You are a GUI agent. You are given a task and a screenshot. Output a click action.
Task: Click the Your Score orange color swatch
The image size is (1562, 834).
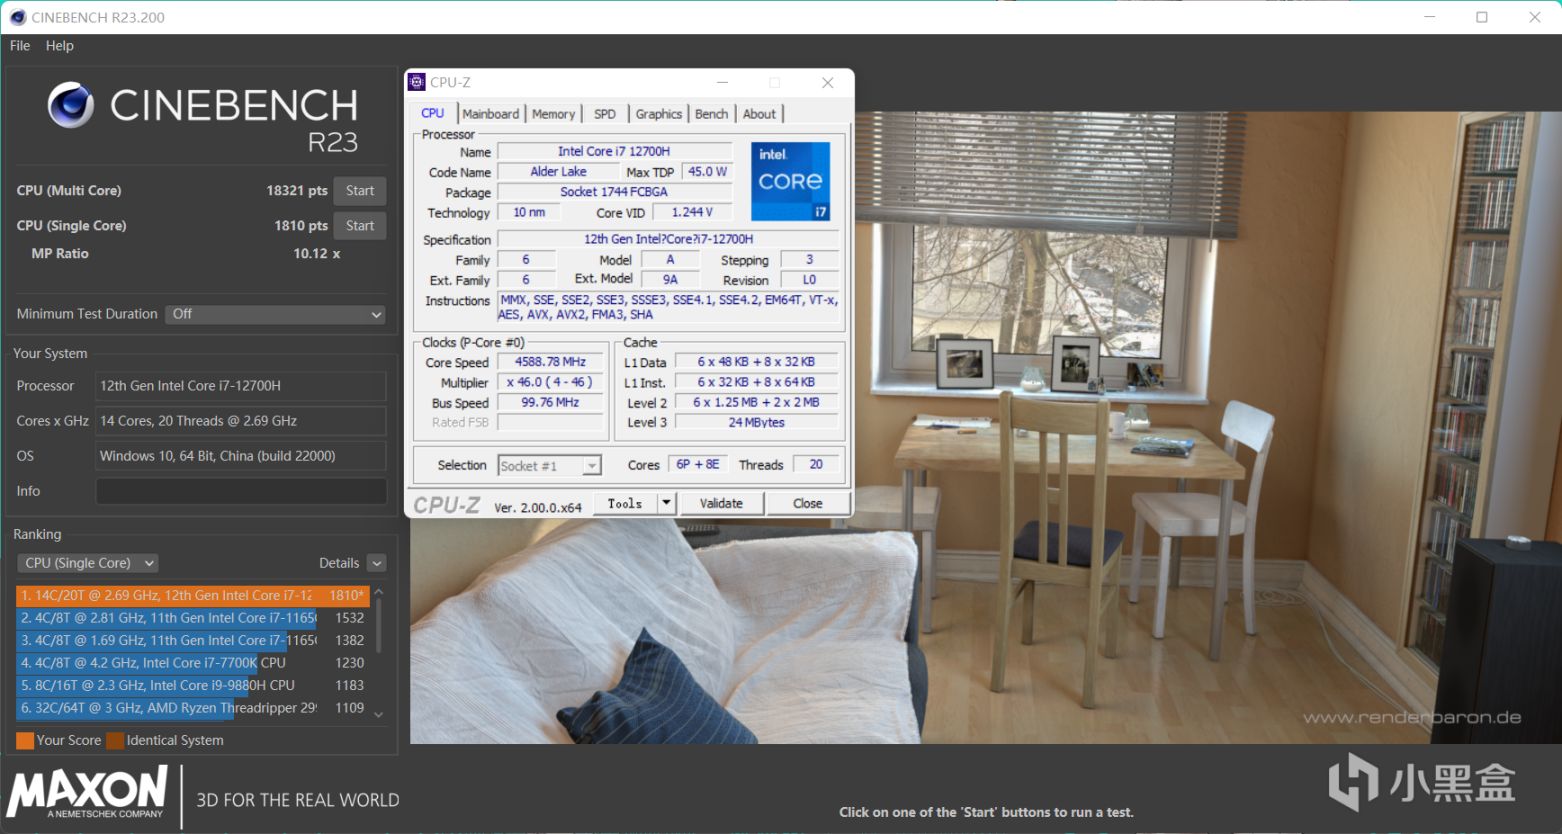pos(25,741)
